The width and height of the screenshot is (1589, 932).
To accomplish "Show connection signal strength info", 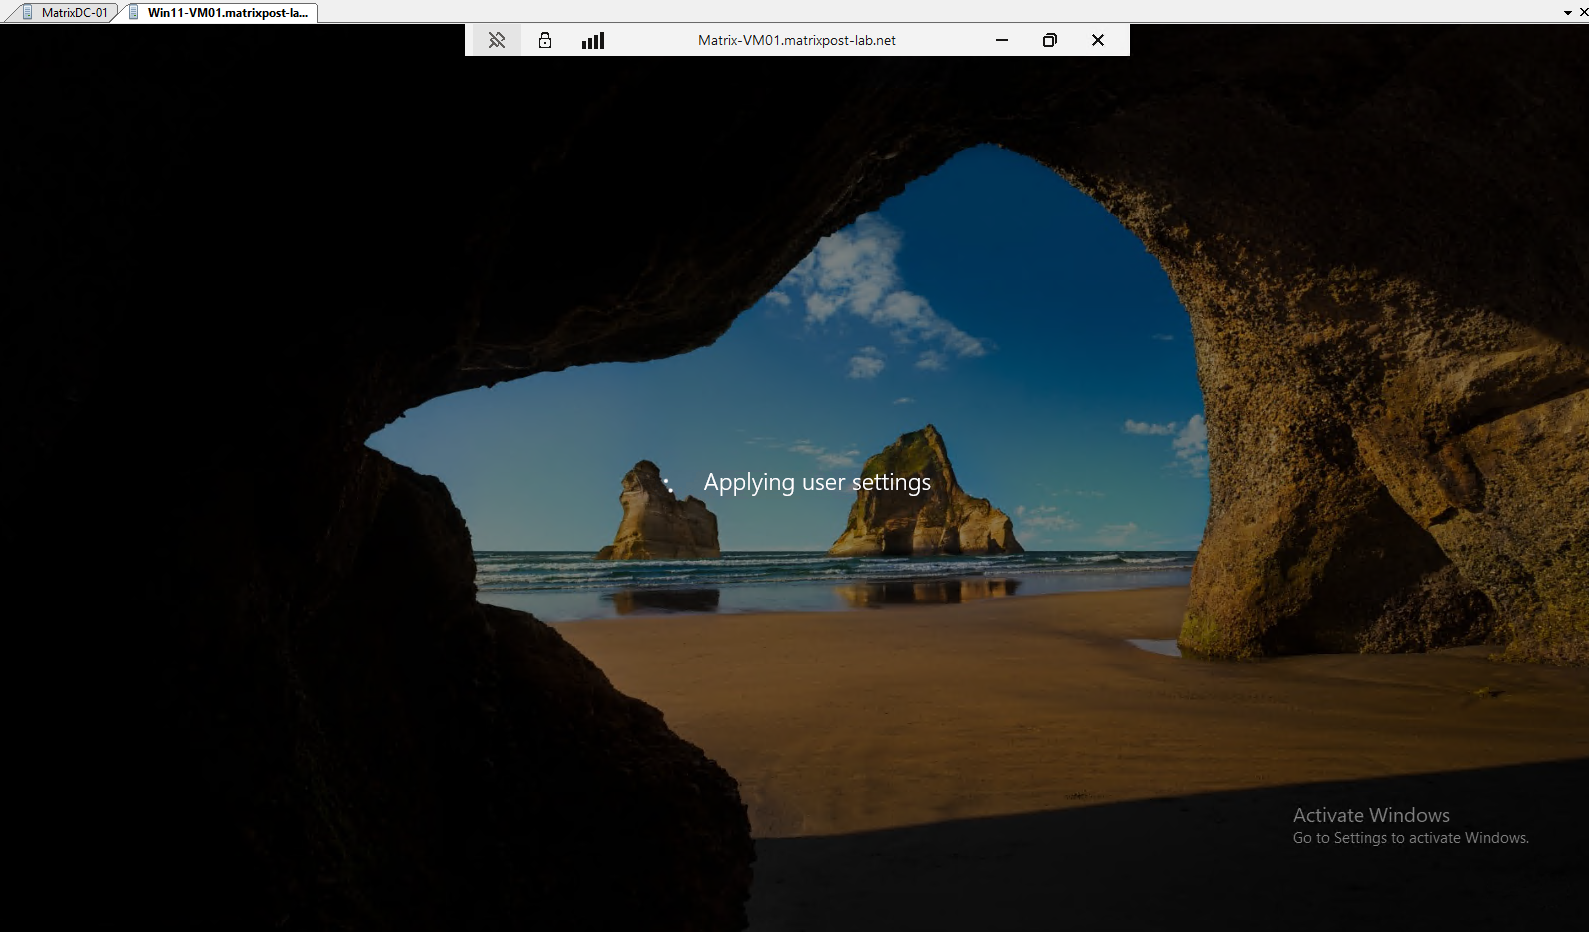I will tap(593, 40).
